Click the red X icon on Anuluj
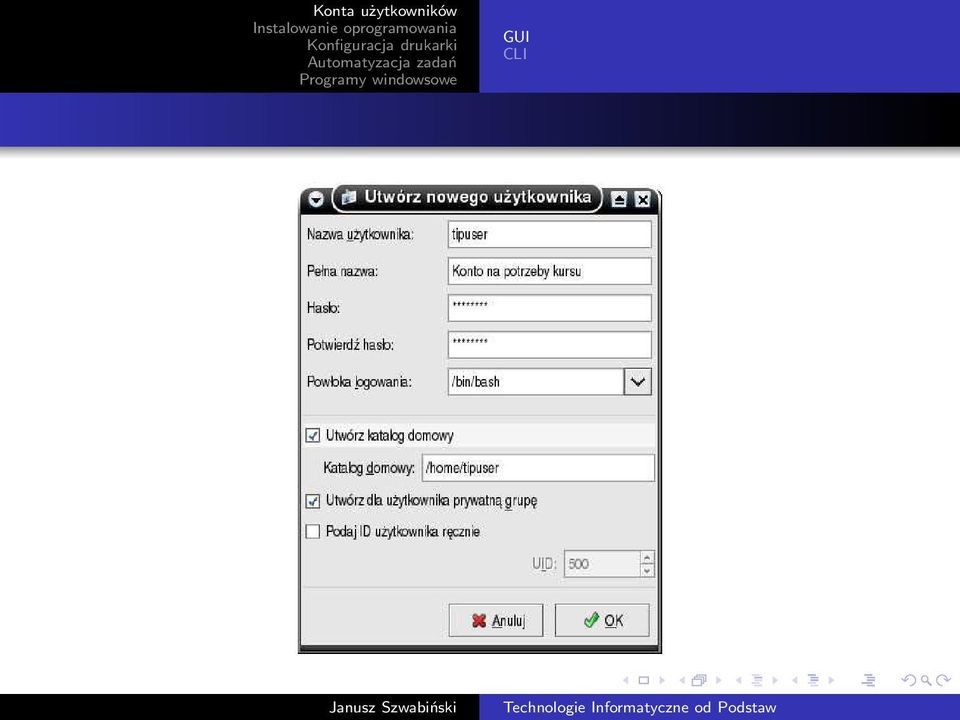Viewport: 960px width, 720px height. point(479,621)
